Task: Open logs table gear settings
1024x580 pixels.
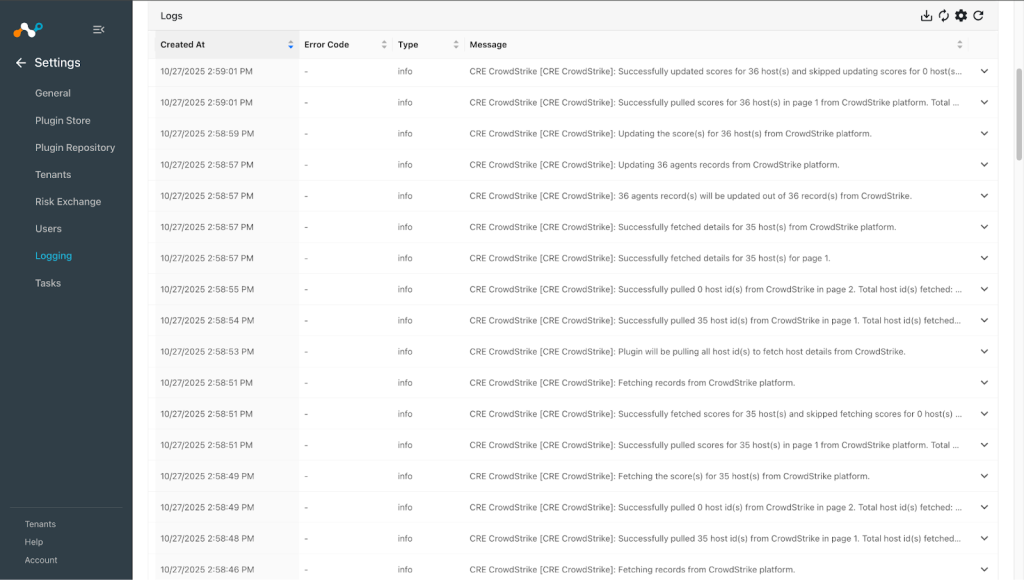Action: point(961,16)
